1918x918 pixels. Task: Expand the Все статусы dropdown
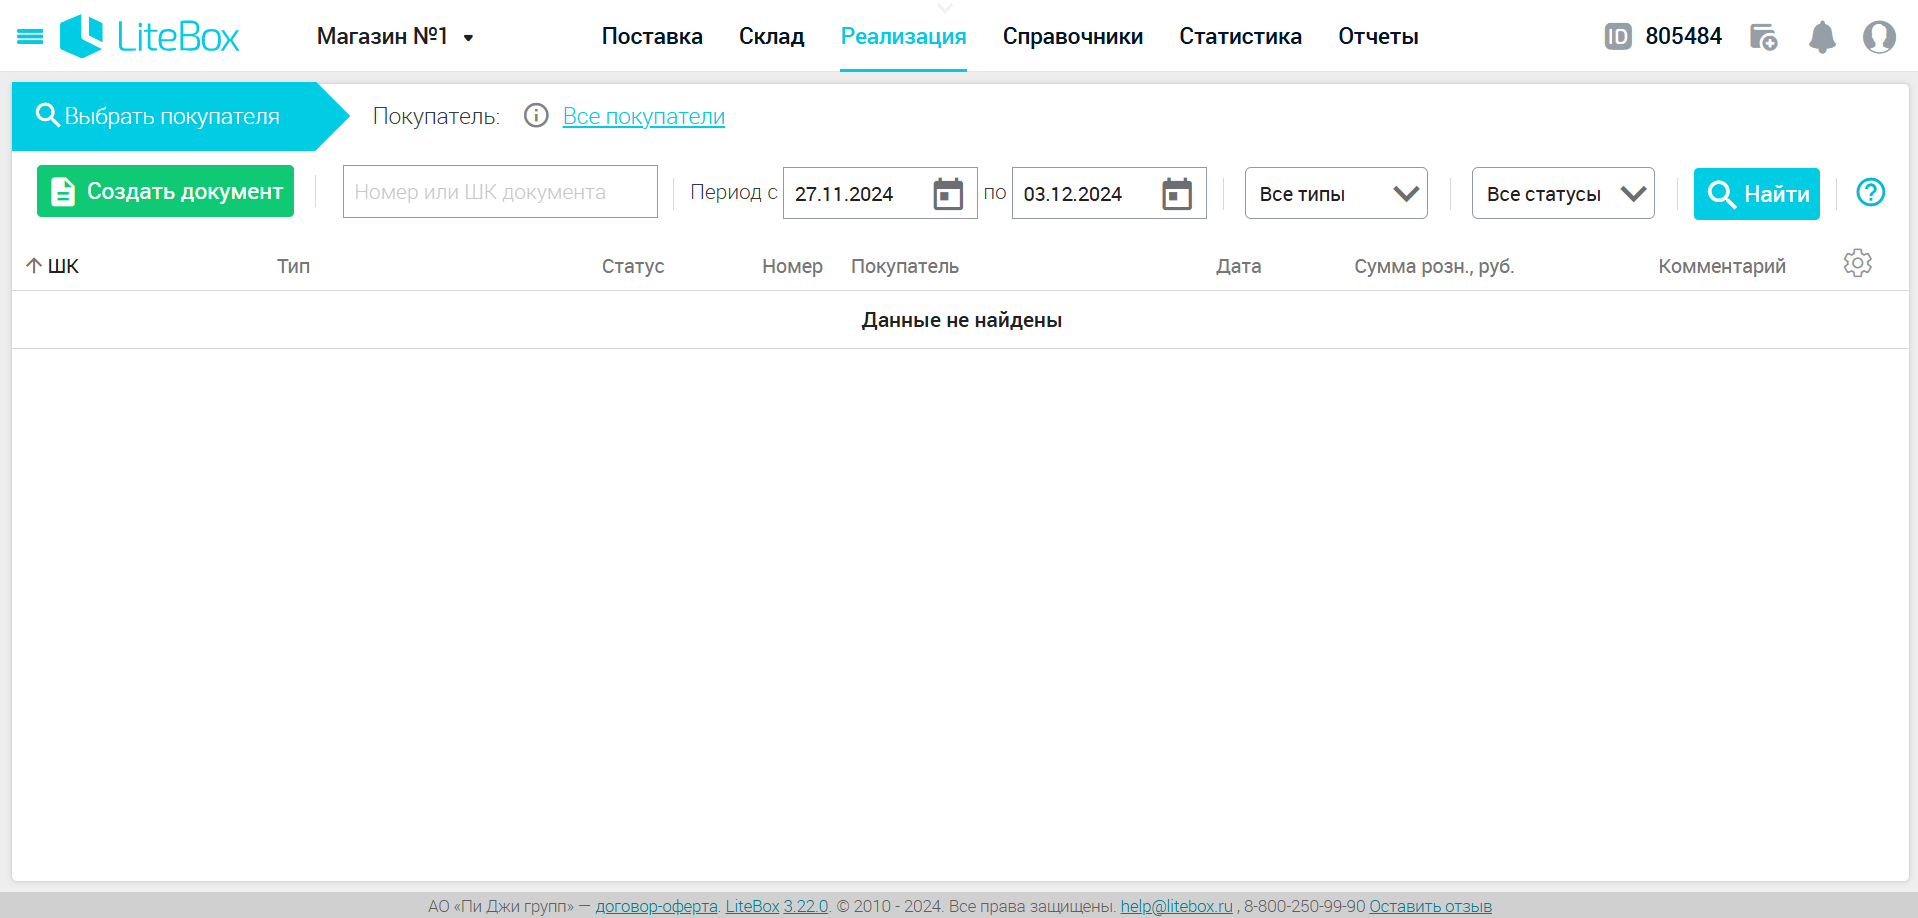(1563, 193)
